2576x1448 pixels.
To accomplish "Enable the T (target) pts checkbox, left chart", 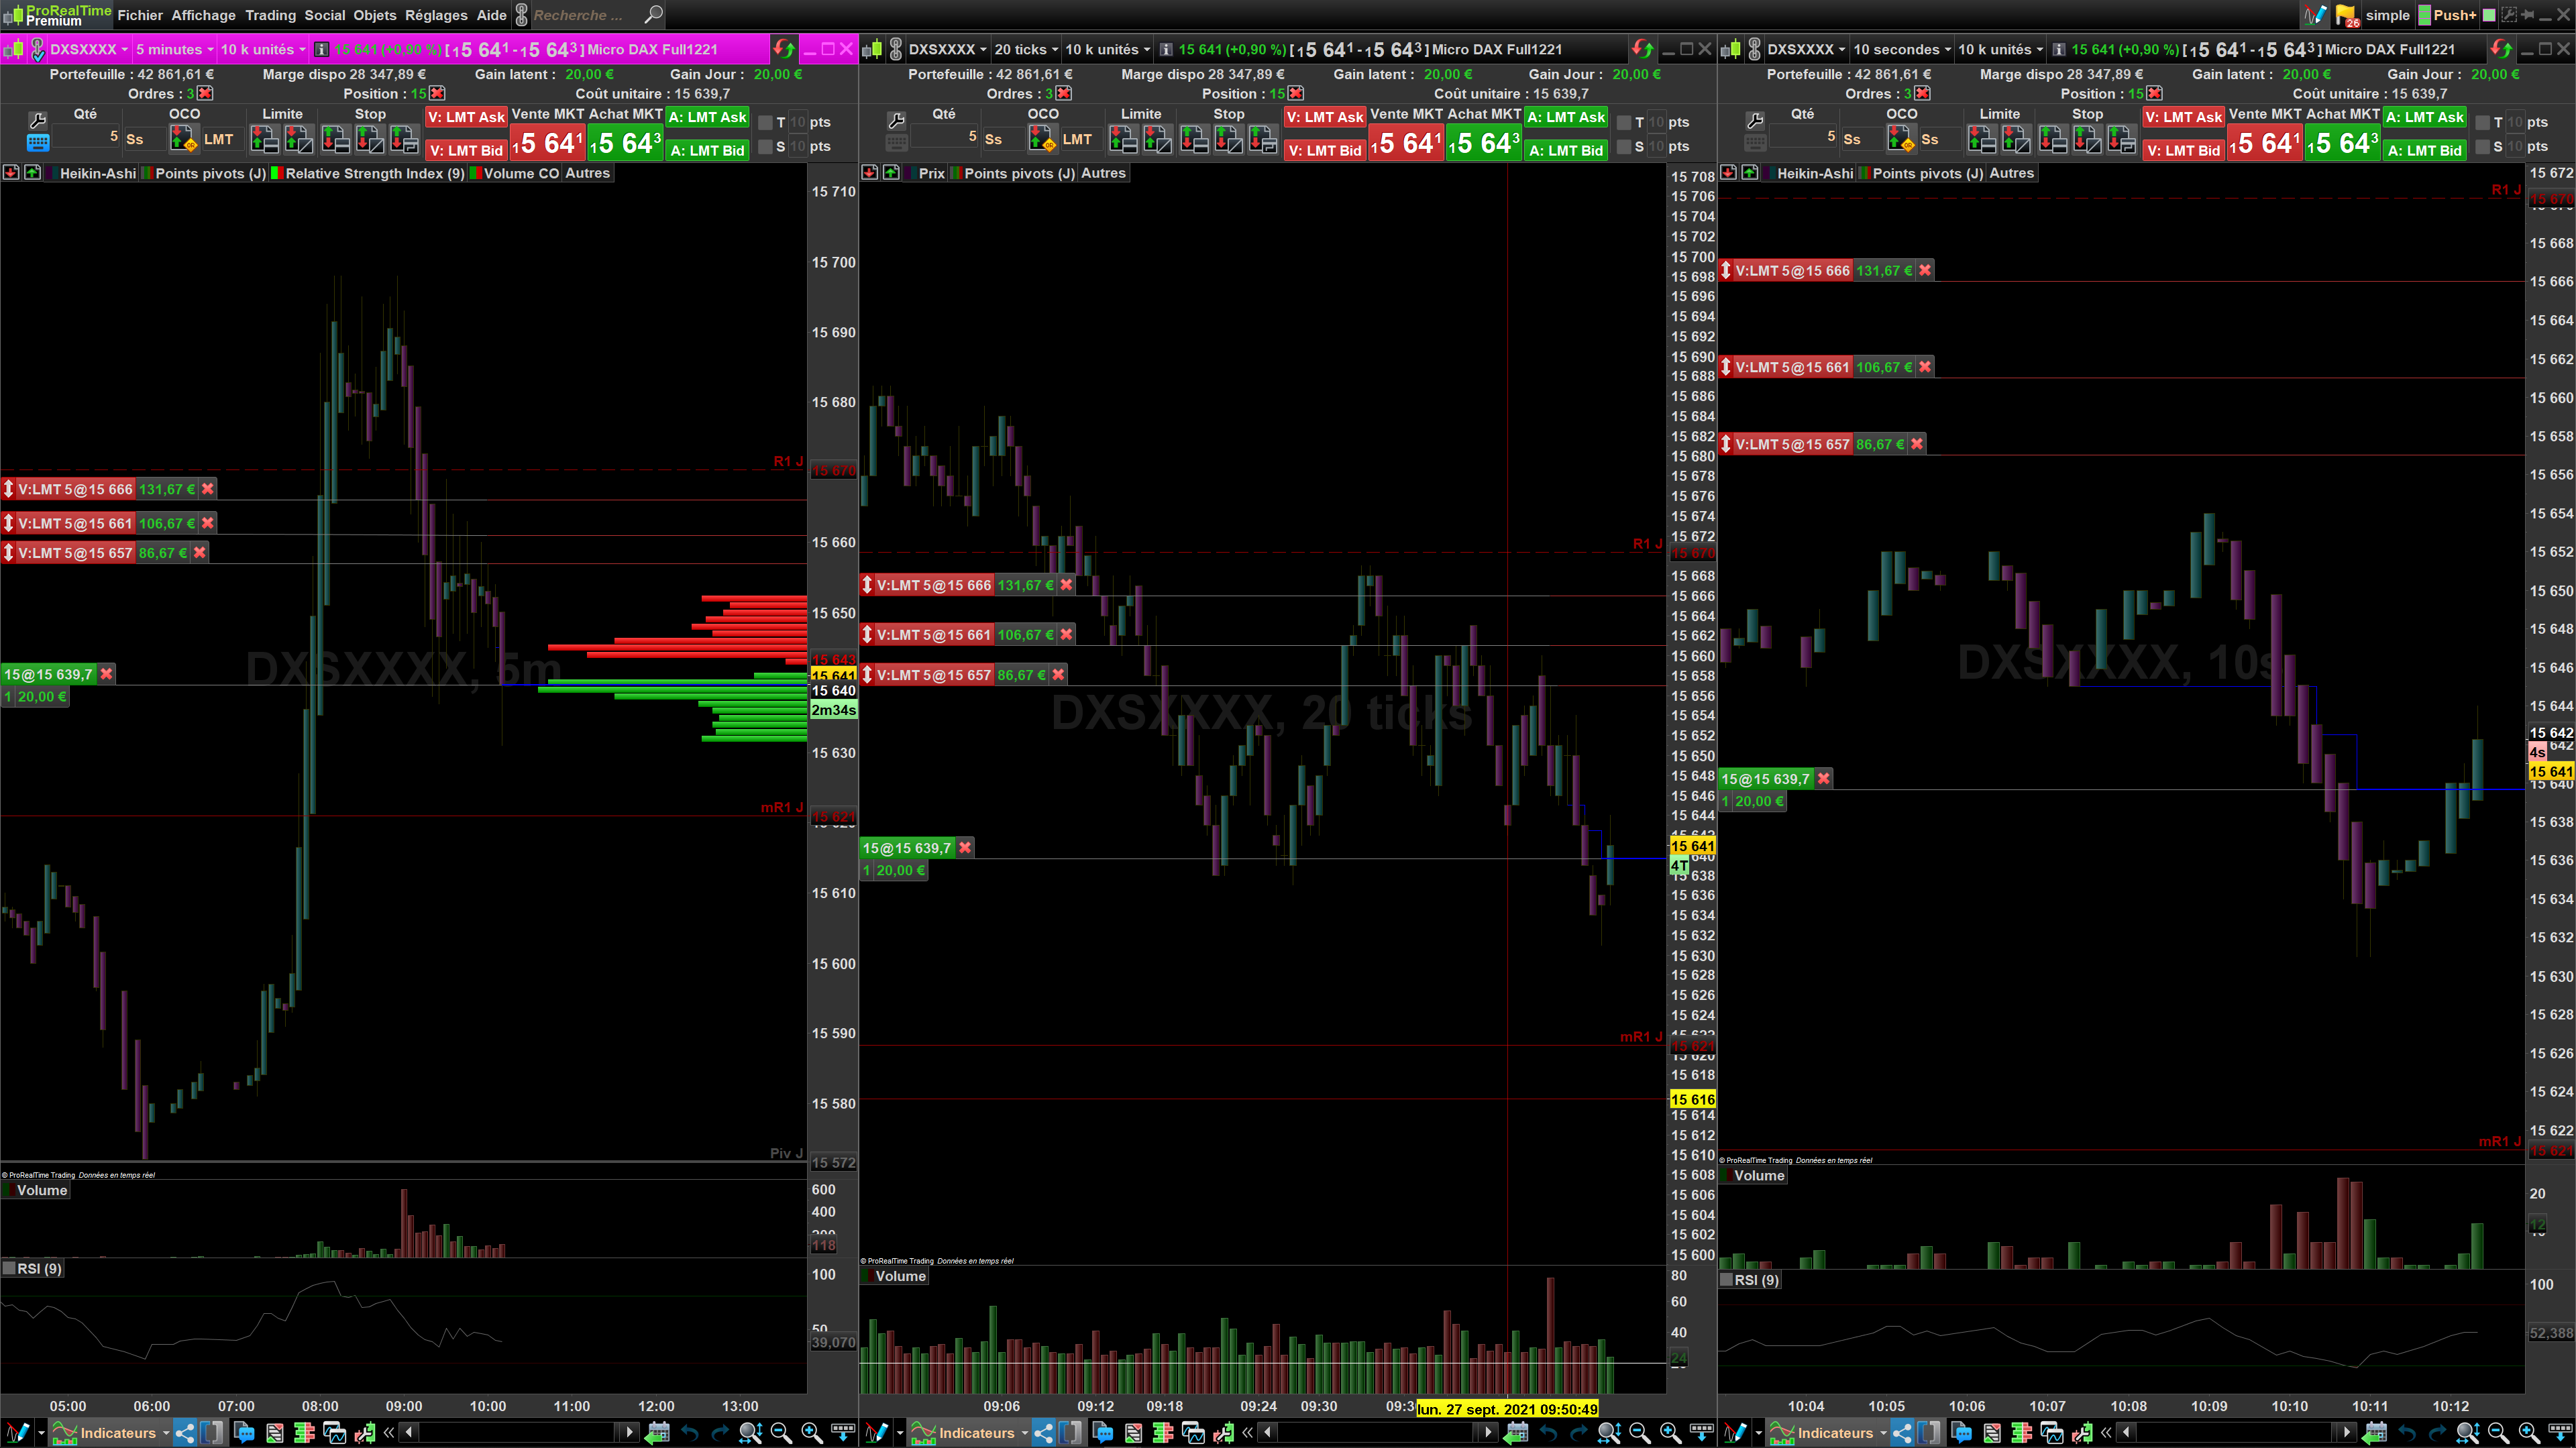I will point(765,122).
